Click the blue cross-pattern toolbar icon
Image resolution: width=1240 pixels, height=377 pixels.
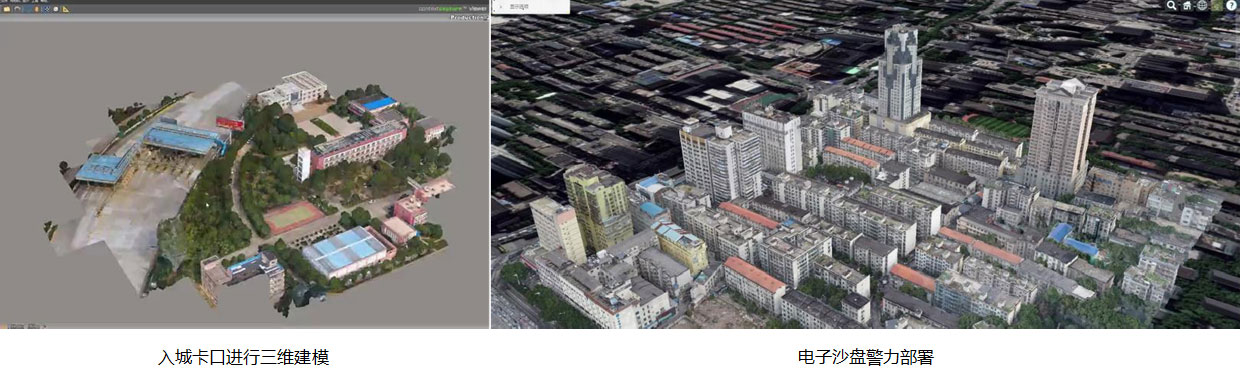(46, 9)
